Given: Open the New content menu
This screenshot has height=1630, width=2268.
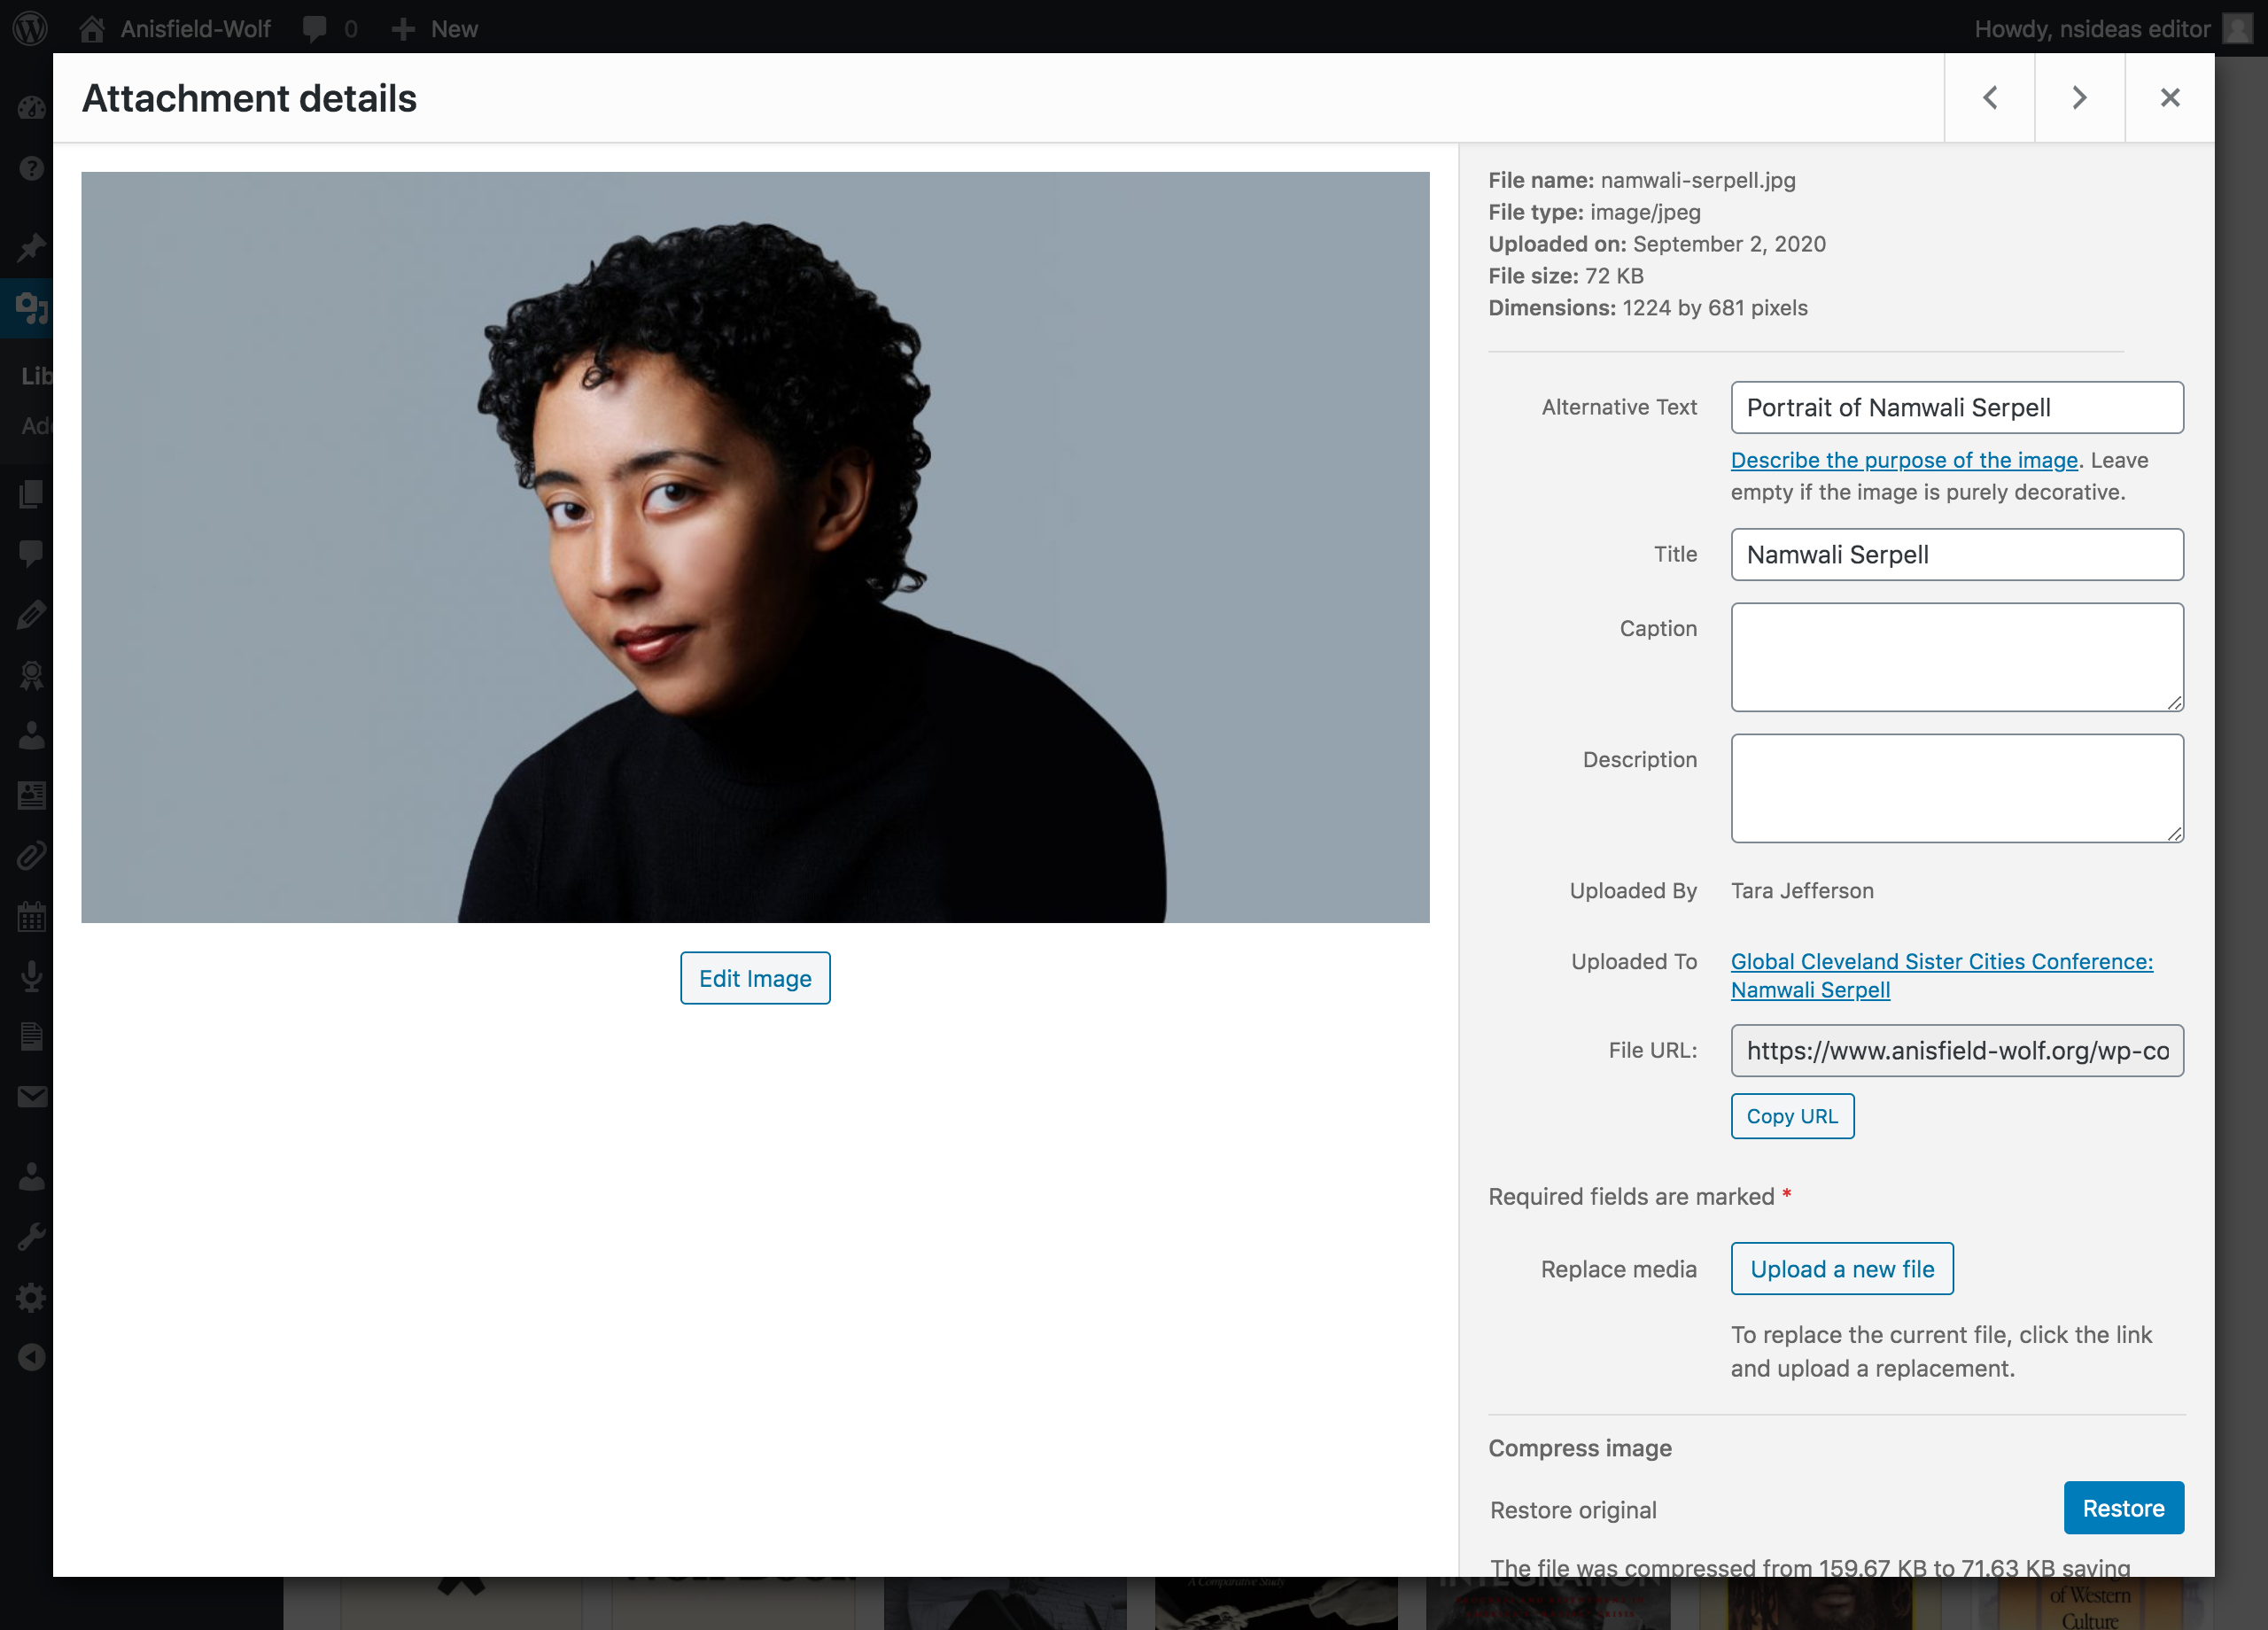Looking at the screenshot, I should (435, 28).
